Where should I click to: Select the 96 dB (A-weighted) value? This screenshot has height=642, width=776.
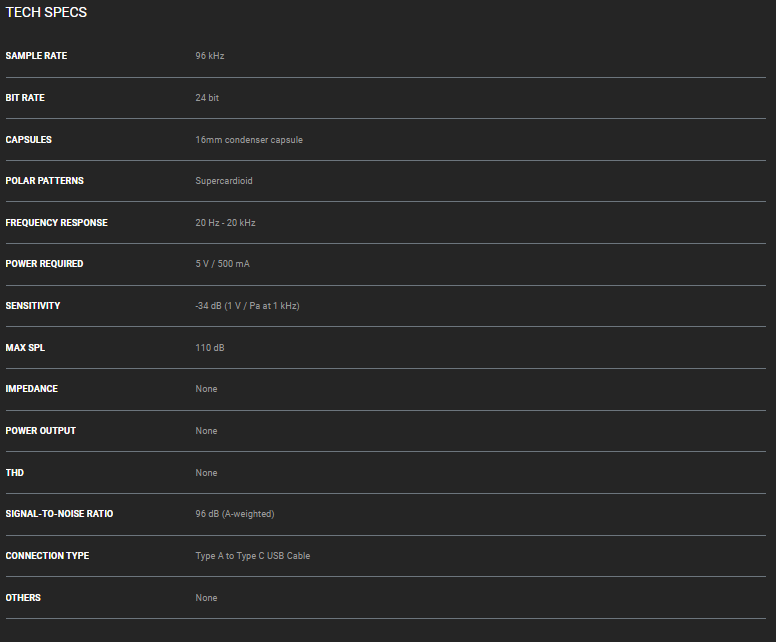click(235, 514)
